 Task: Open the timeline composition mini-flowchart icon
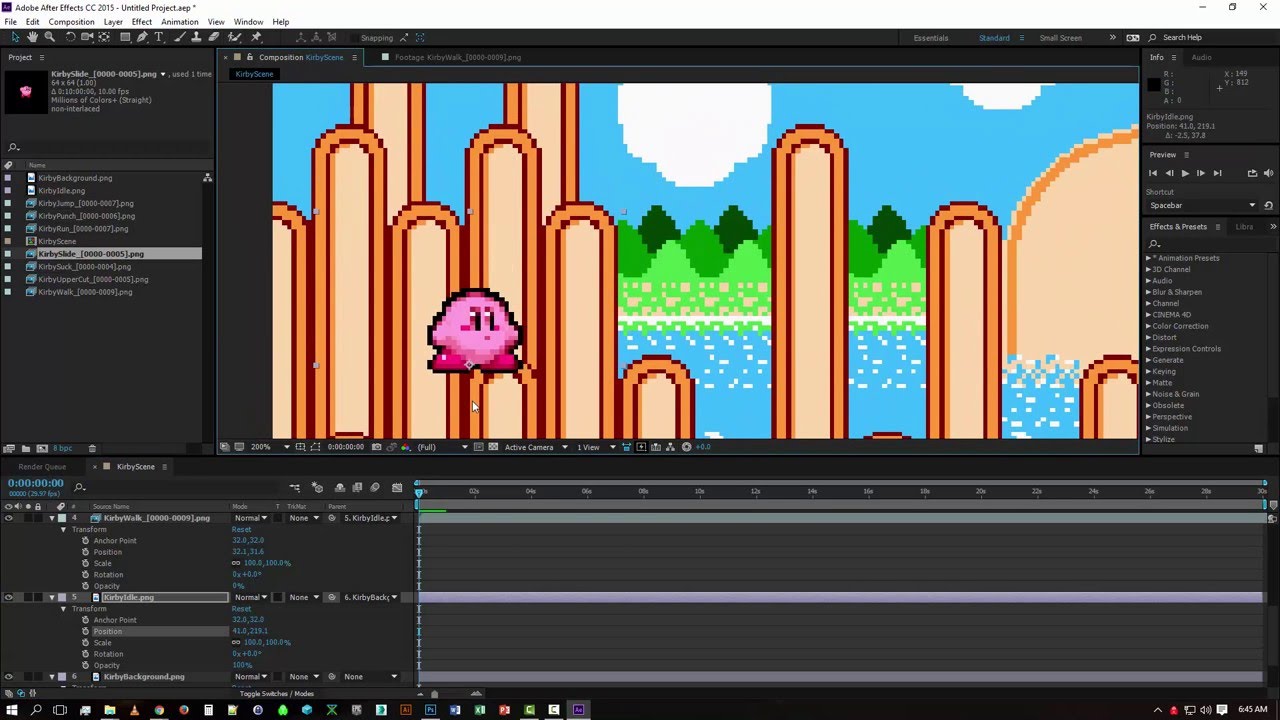pos(295,488)
